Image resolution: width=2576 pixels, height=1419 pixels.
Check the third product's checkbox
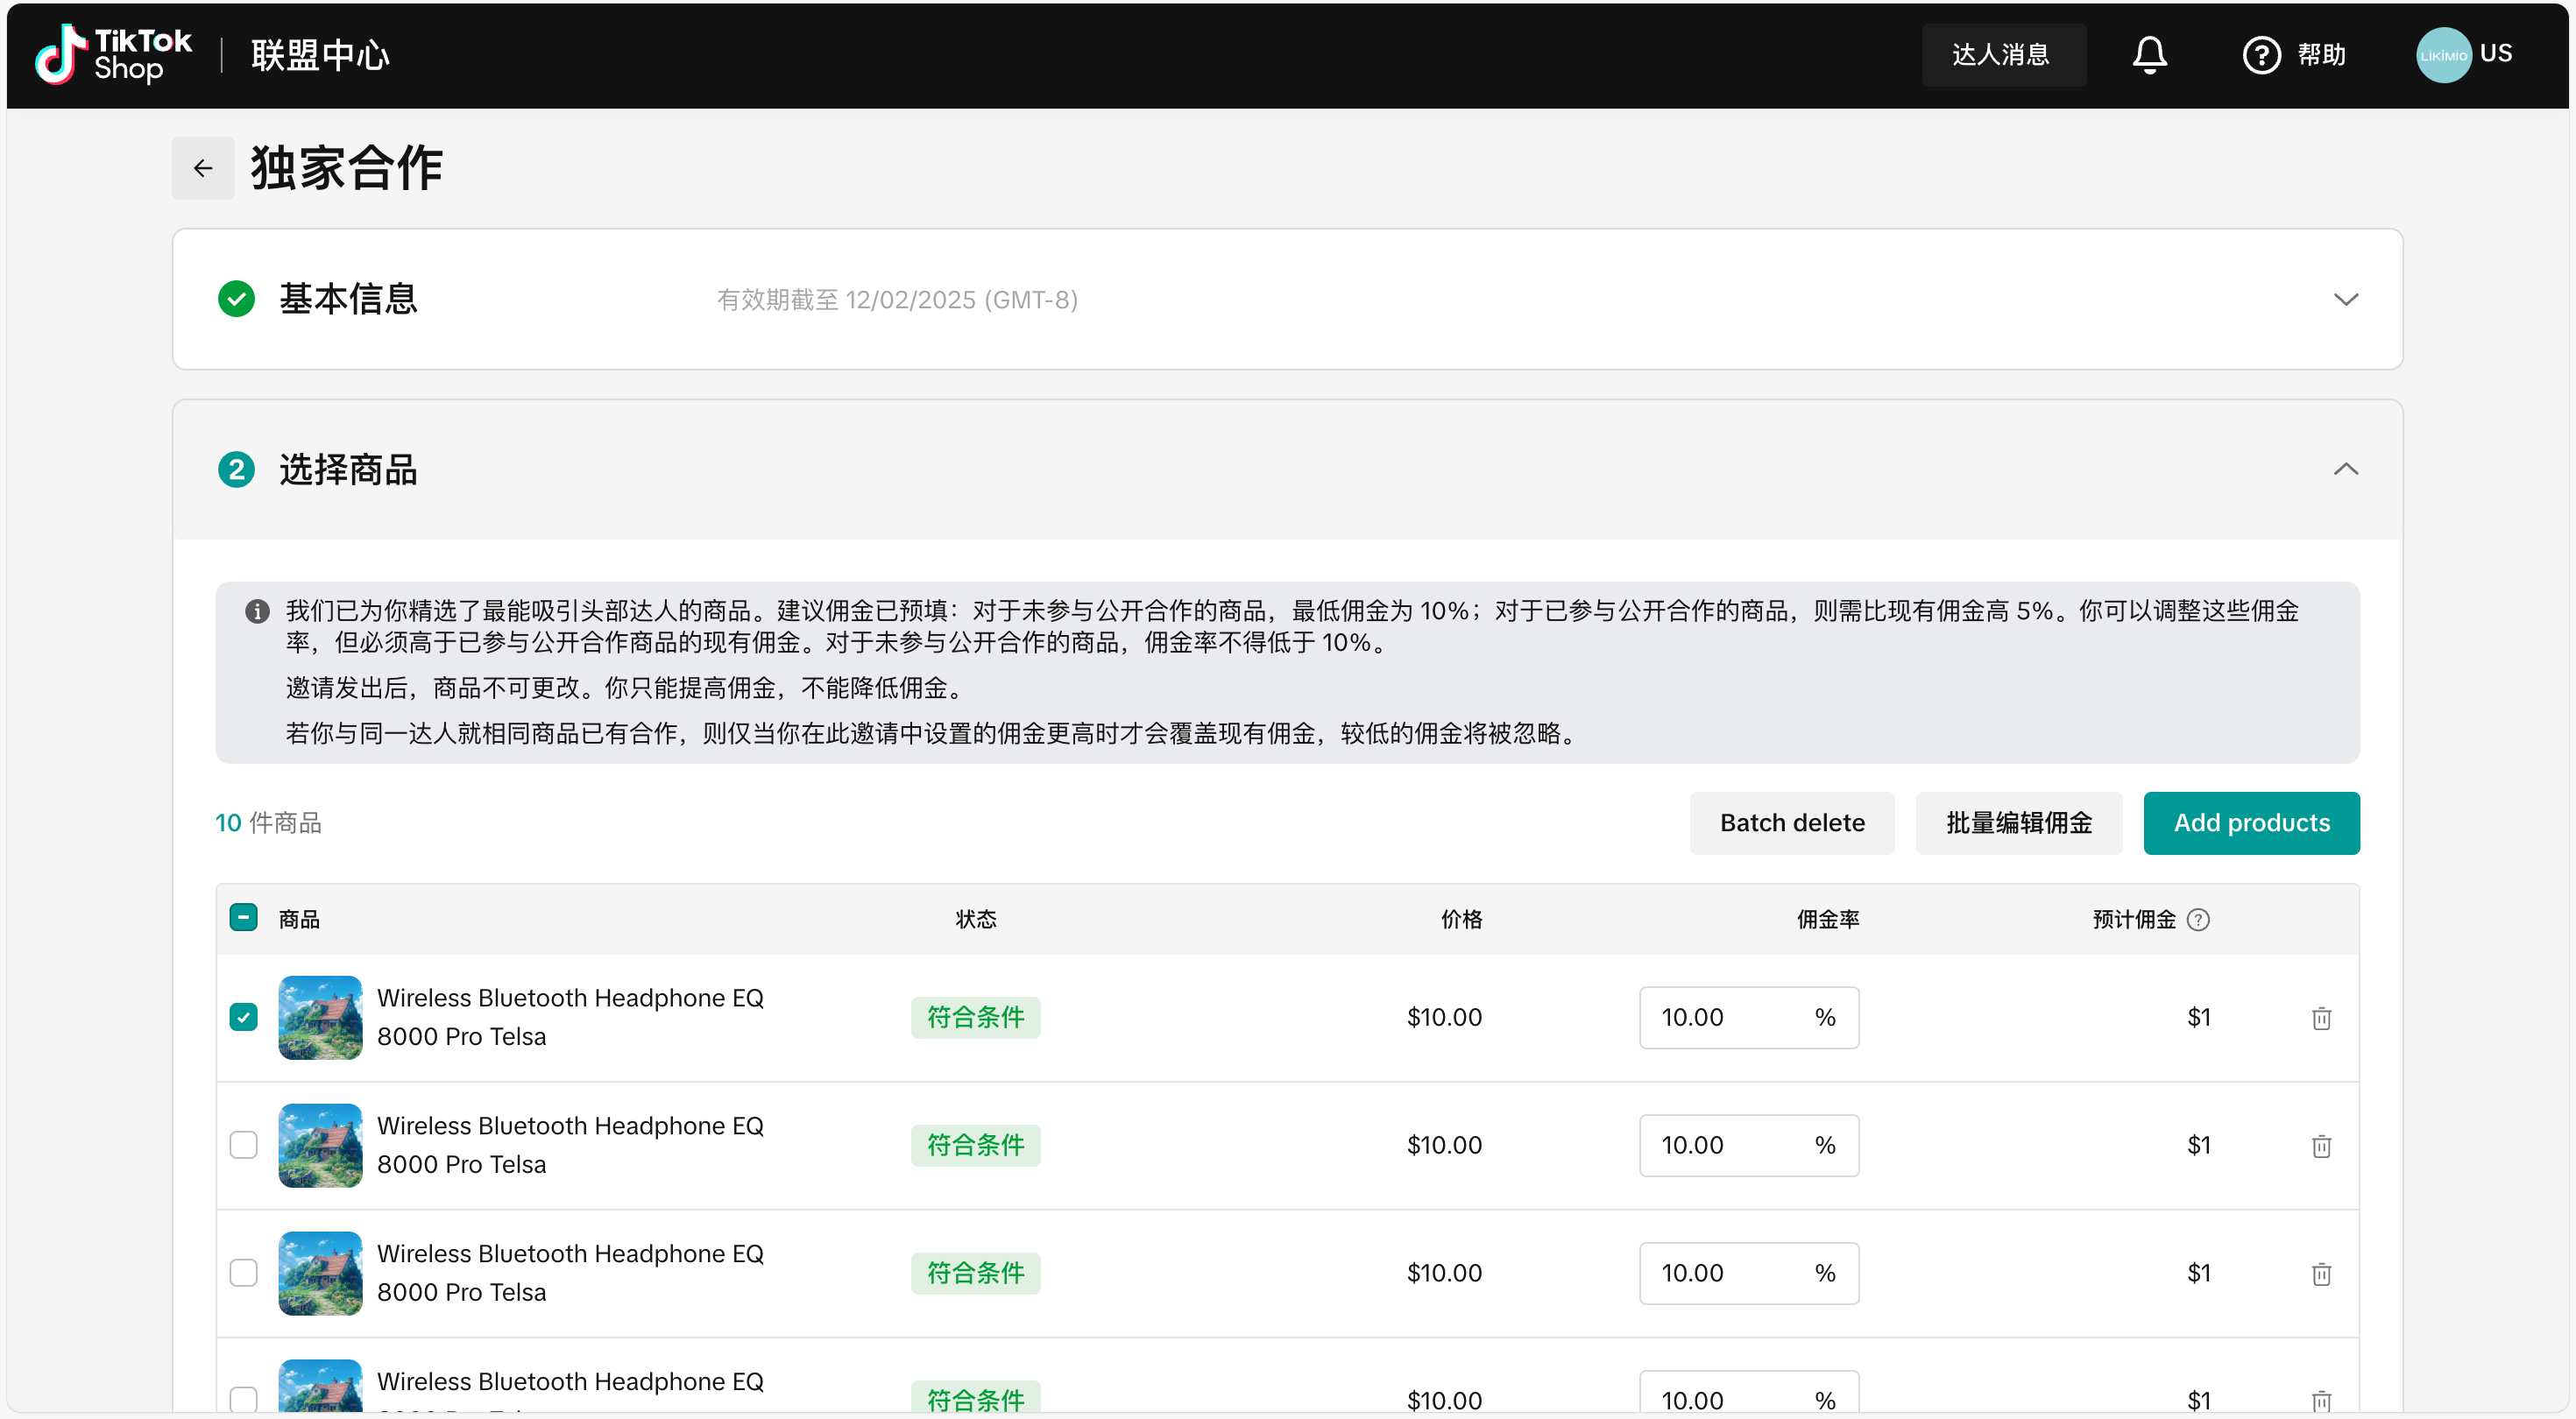point(243,1273)
